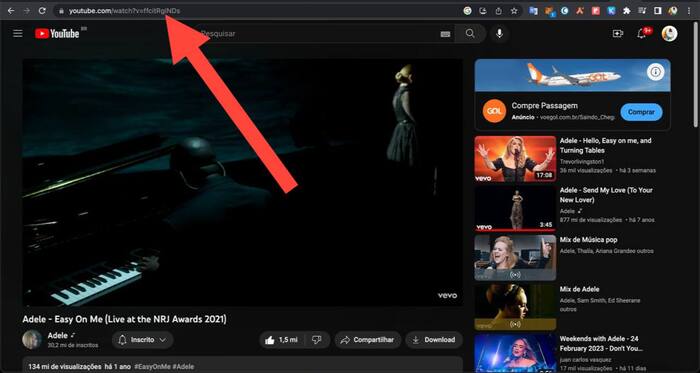The height and width of the screenshot is (373, 700).
Task: Click the voegol.com.br ad link
Action: pos(577,117)
